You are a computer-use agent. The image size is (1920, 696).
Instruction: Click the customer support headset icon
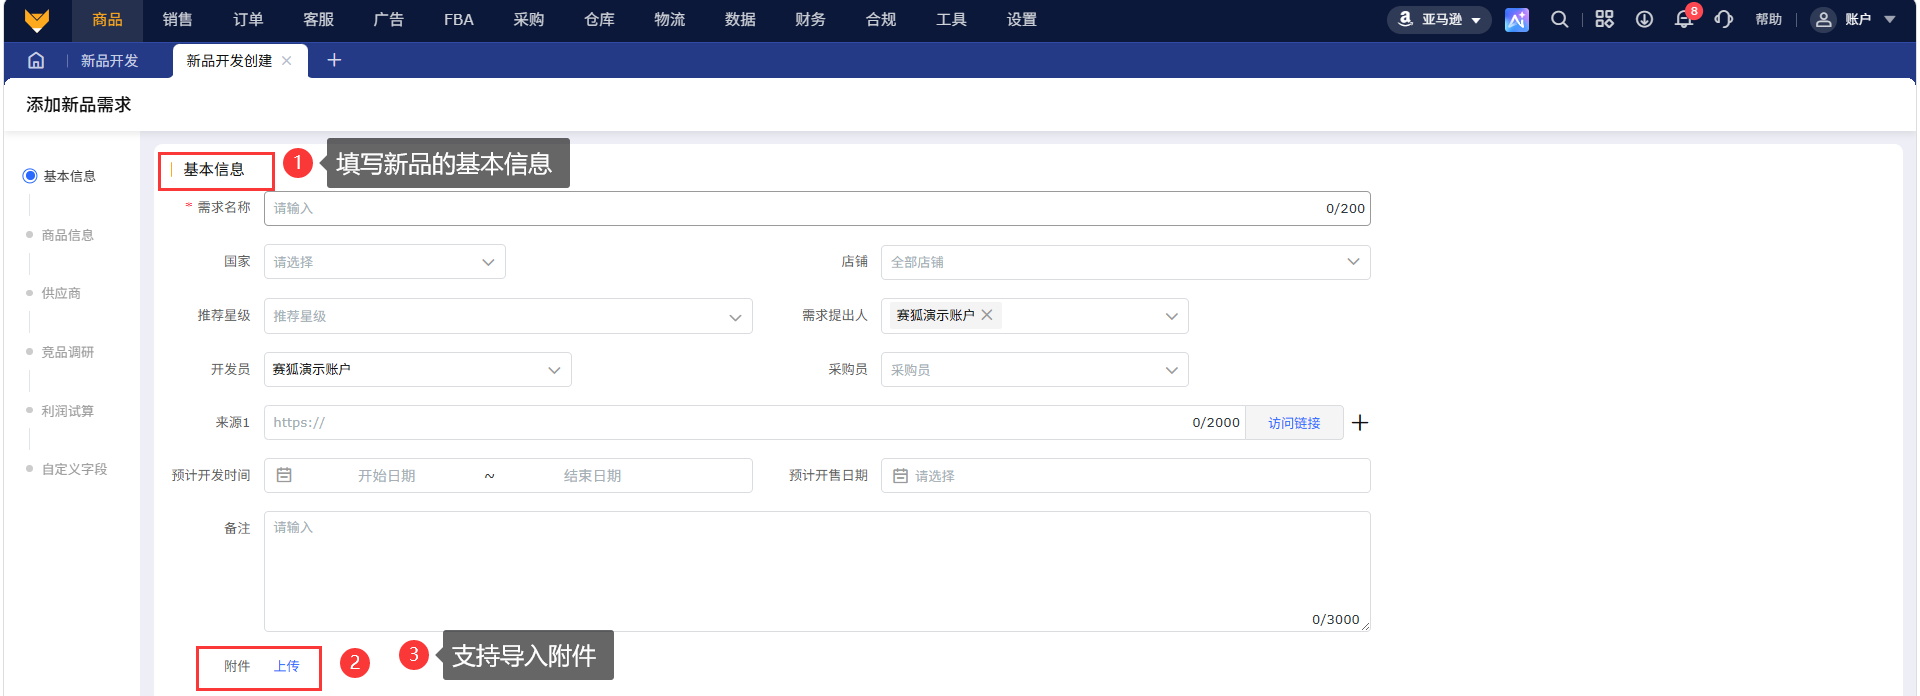tap(1723, 20)
